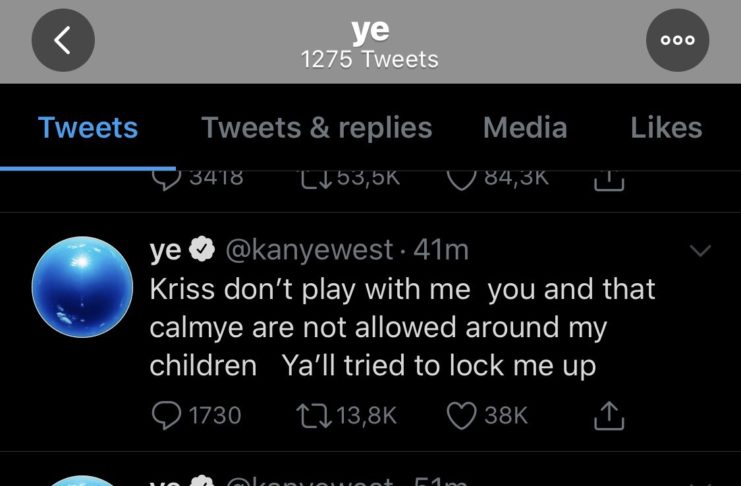Reply to the tweet with 3418 replies
The width and height of the screenshot is (741, 486).
(x=166, y=180)
